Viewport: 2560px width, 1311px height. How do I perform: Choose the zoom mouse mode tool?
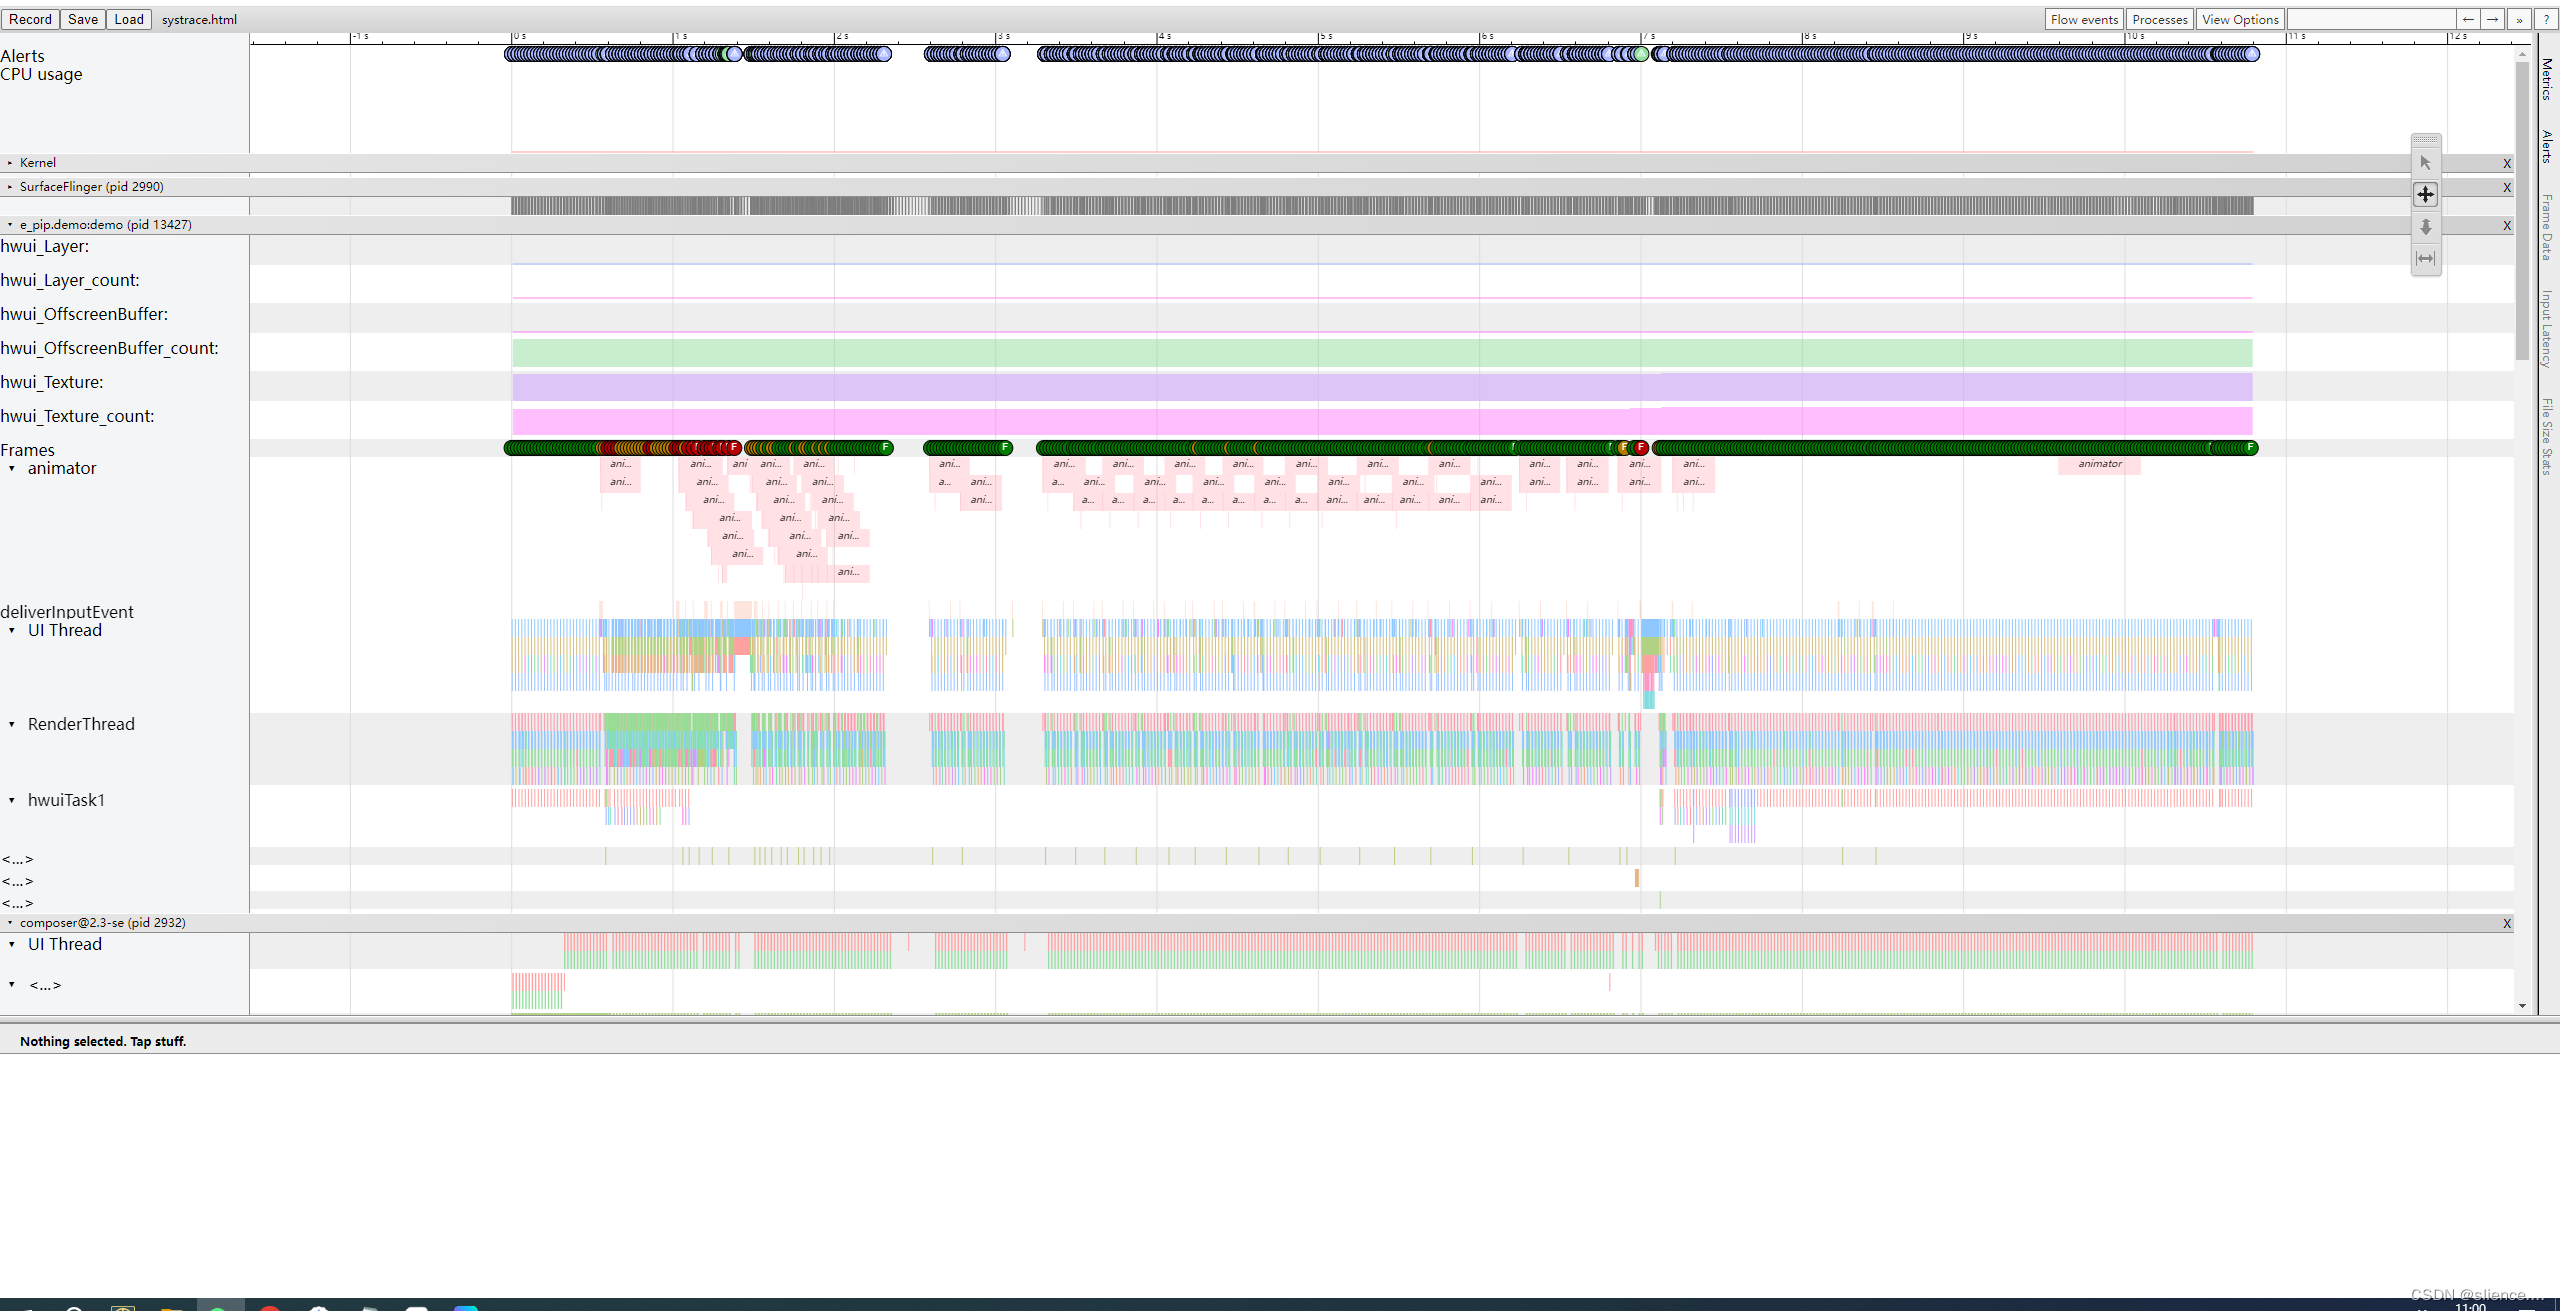2425,227
